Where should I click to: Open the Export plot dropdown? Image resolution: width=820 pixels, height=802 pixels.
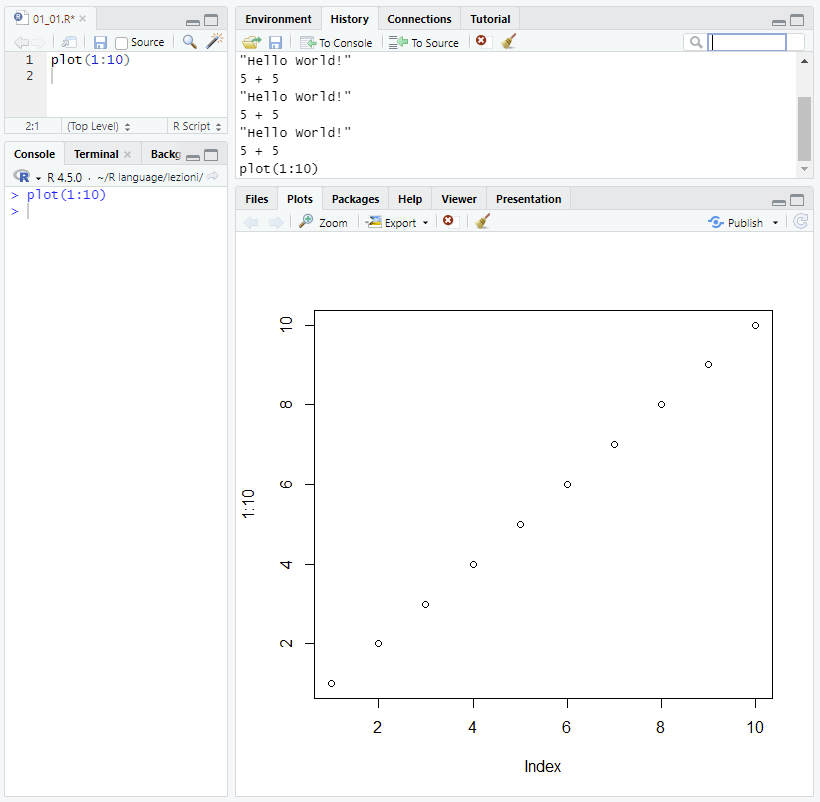pos(397,223)
